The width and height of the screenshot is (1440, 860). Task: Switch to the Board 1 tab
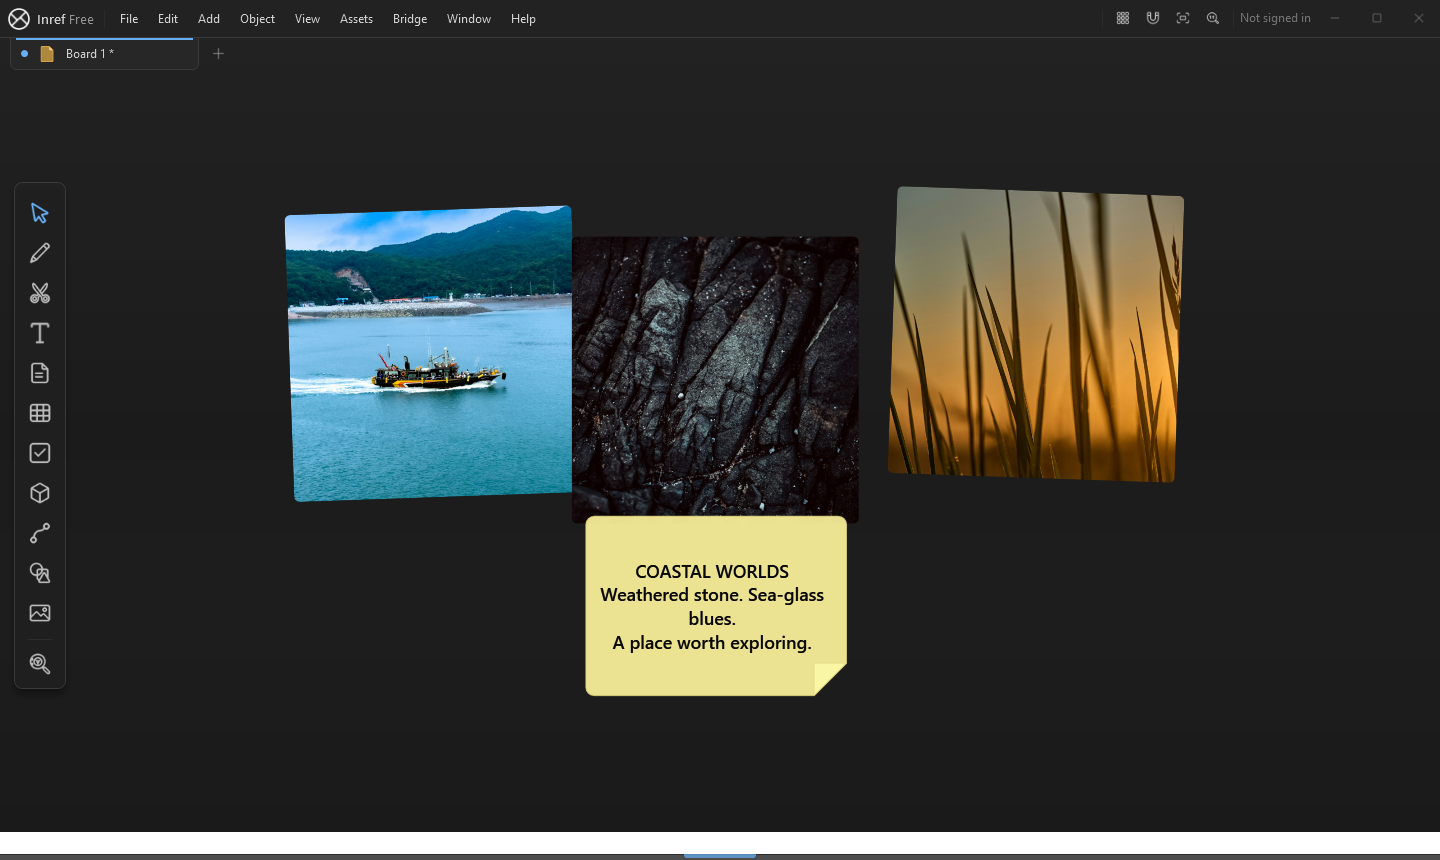pyautogui.click(x=104, y=54)
